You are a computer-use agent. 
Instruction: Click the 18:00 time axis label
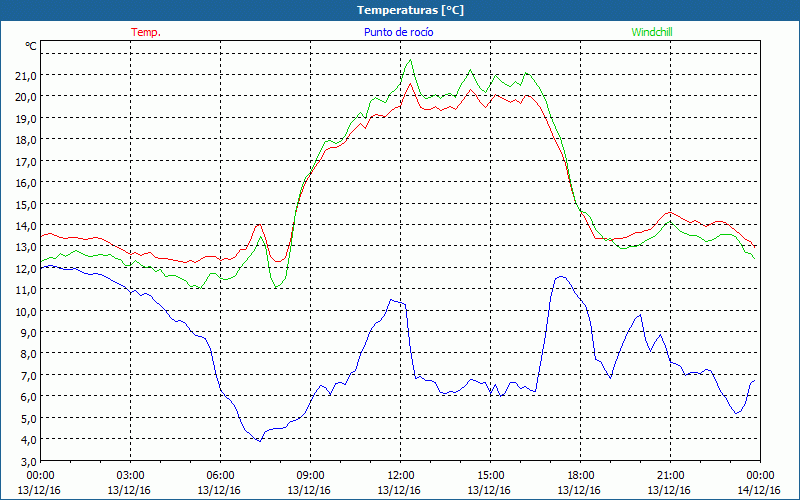click(x=580, y=476)
